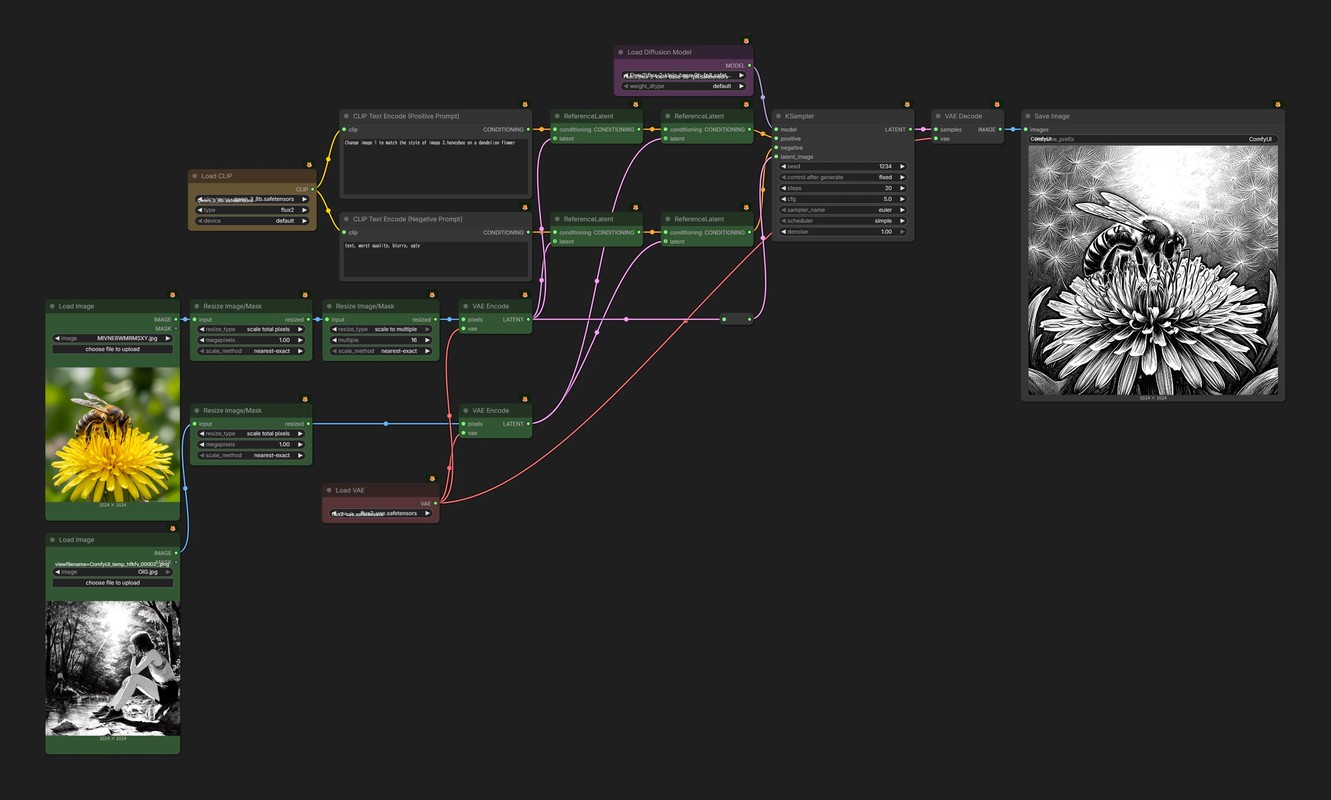Click the fox badge above Load Diffusion Model
Screen dimensions: 1331x800
coord(746,40)
